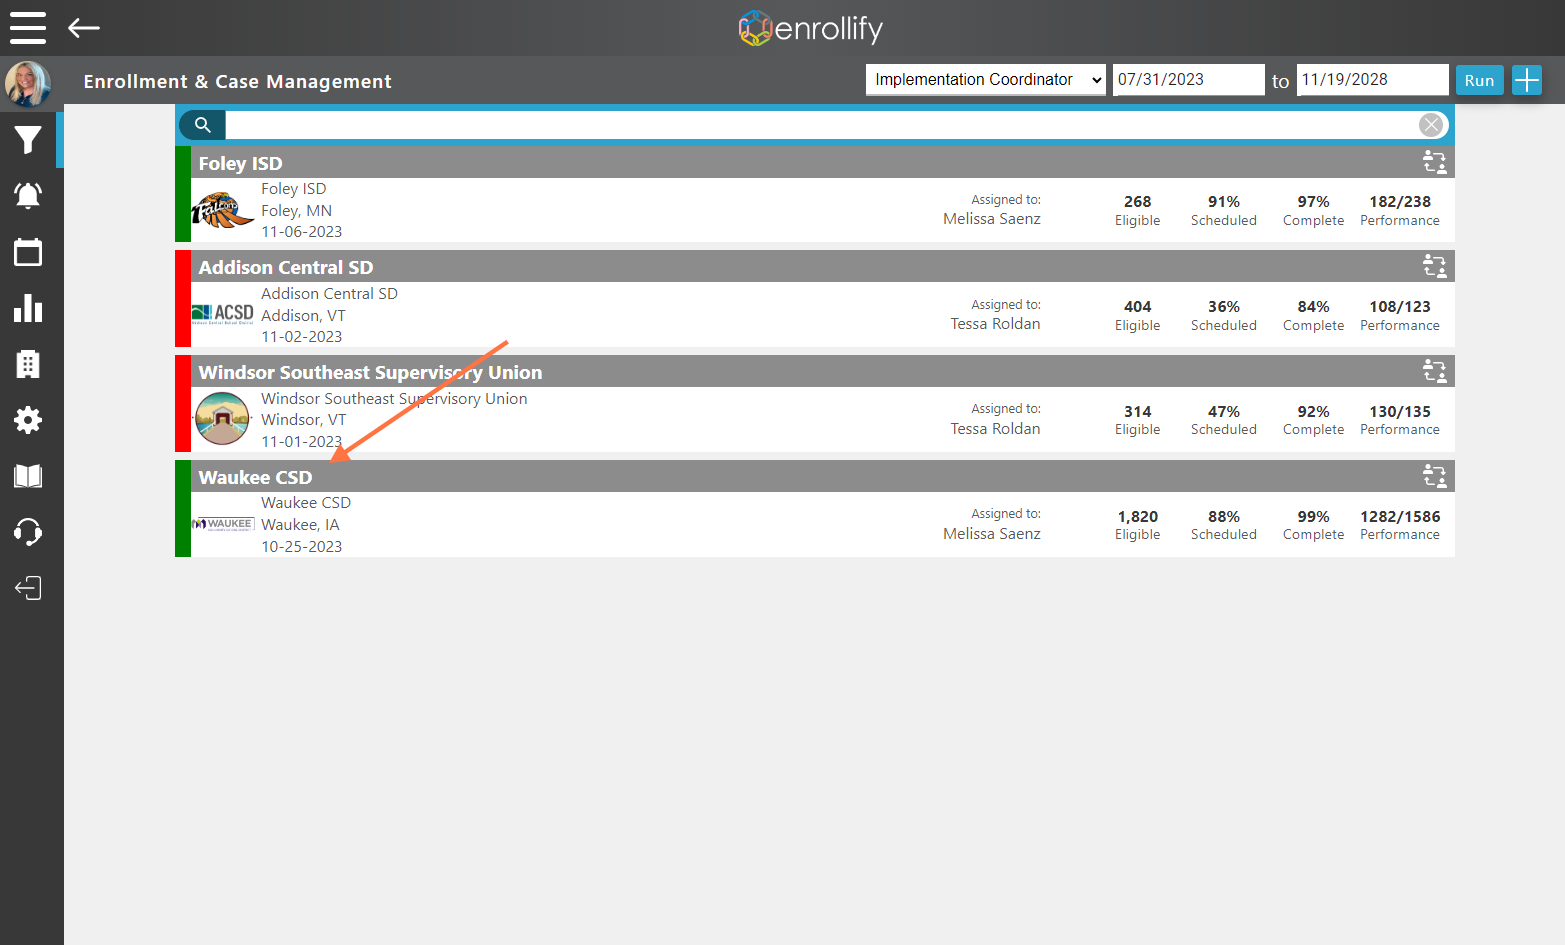Open the calendar sidebar icon
This screenshot has height=945, width=1565.
(28, 252)
